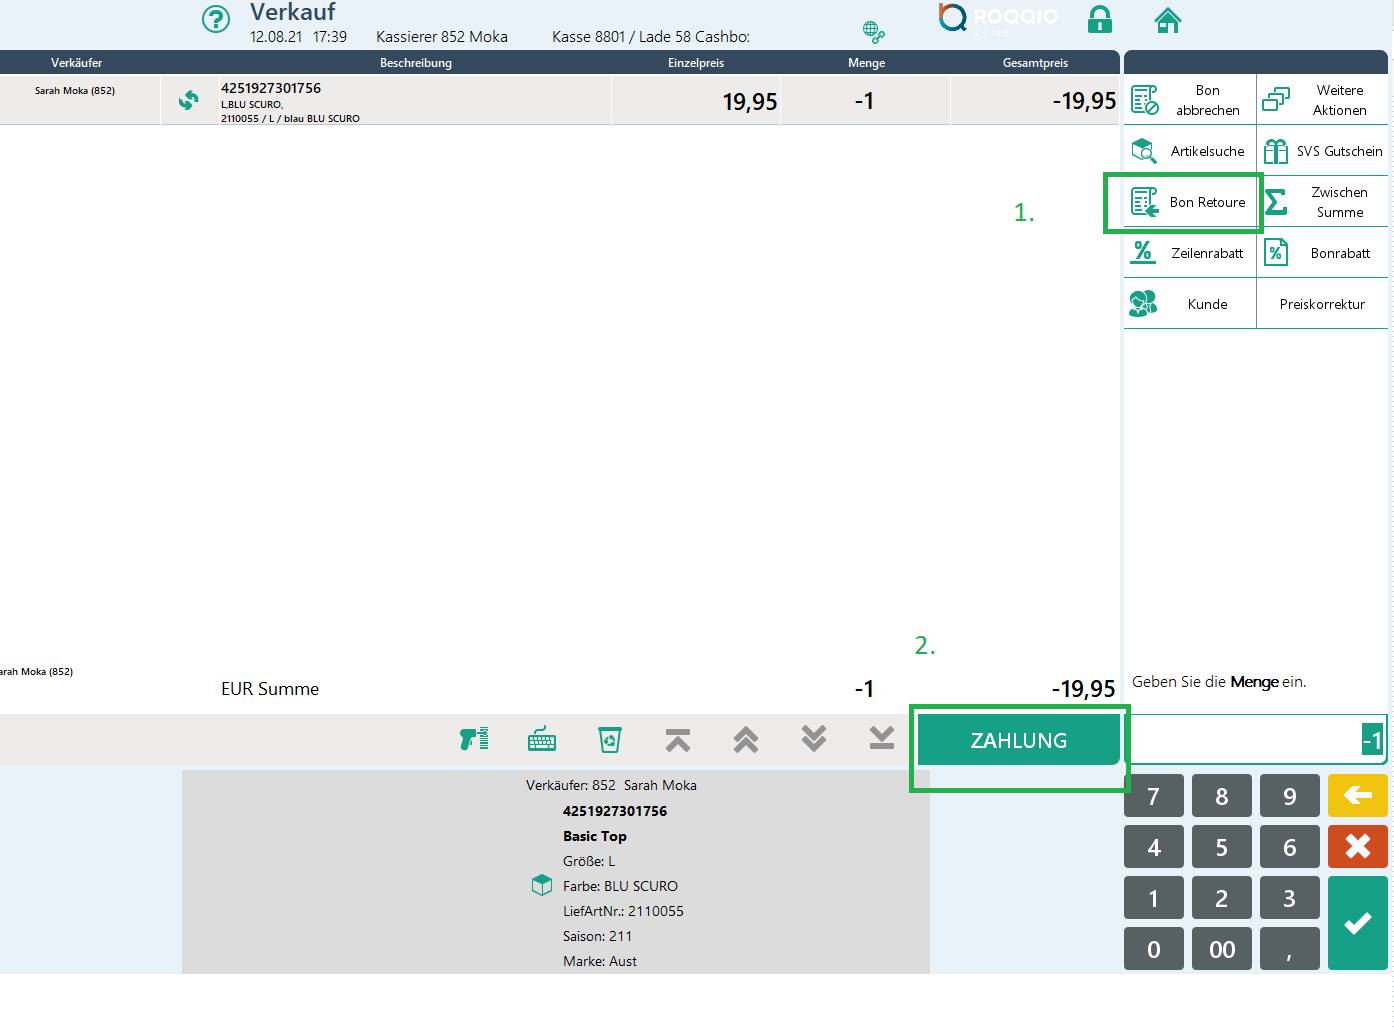1394x1029 pixels.
Task: Click the barcode scanner icon
Action: tap(474, 739)
